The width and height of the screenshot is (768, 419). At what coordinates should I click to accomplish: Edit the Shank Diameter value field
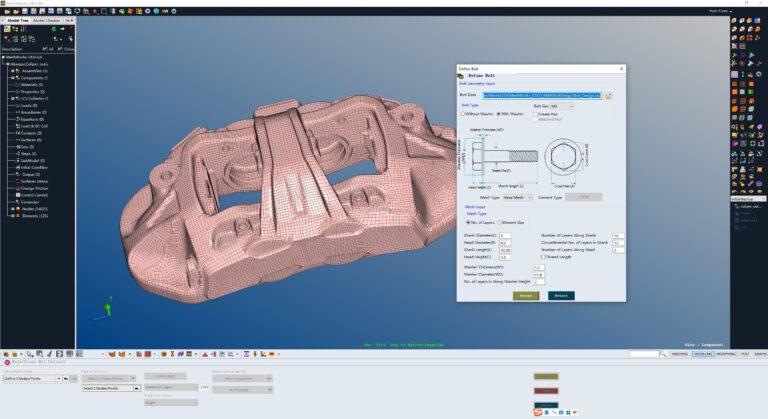(505, 236)
